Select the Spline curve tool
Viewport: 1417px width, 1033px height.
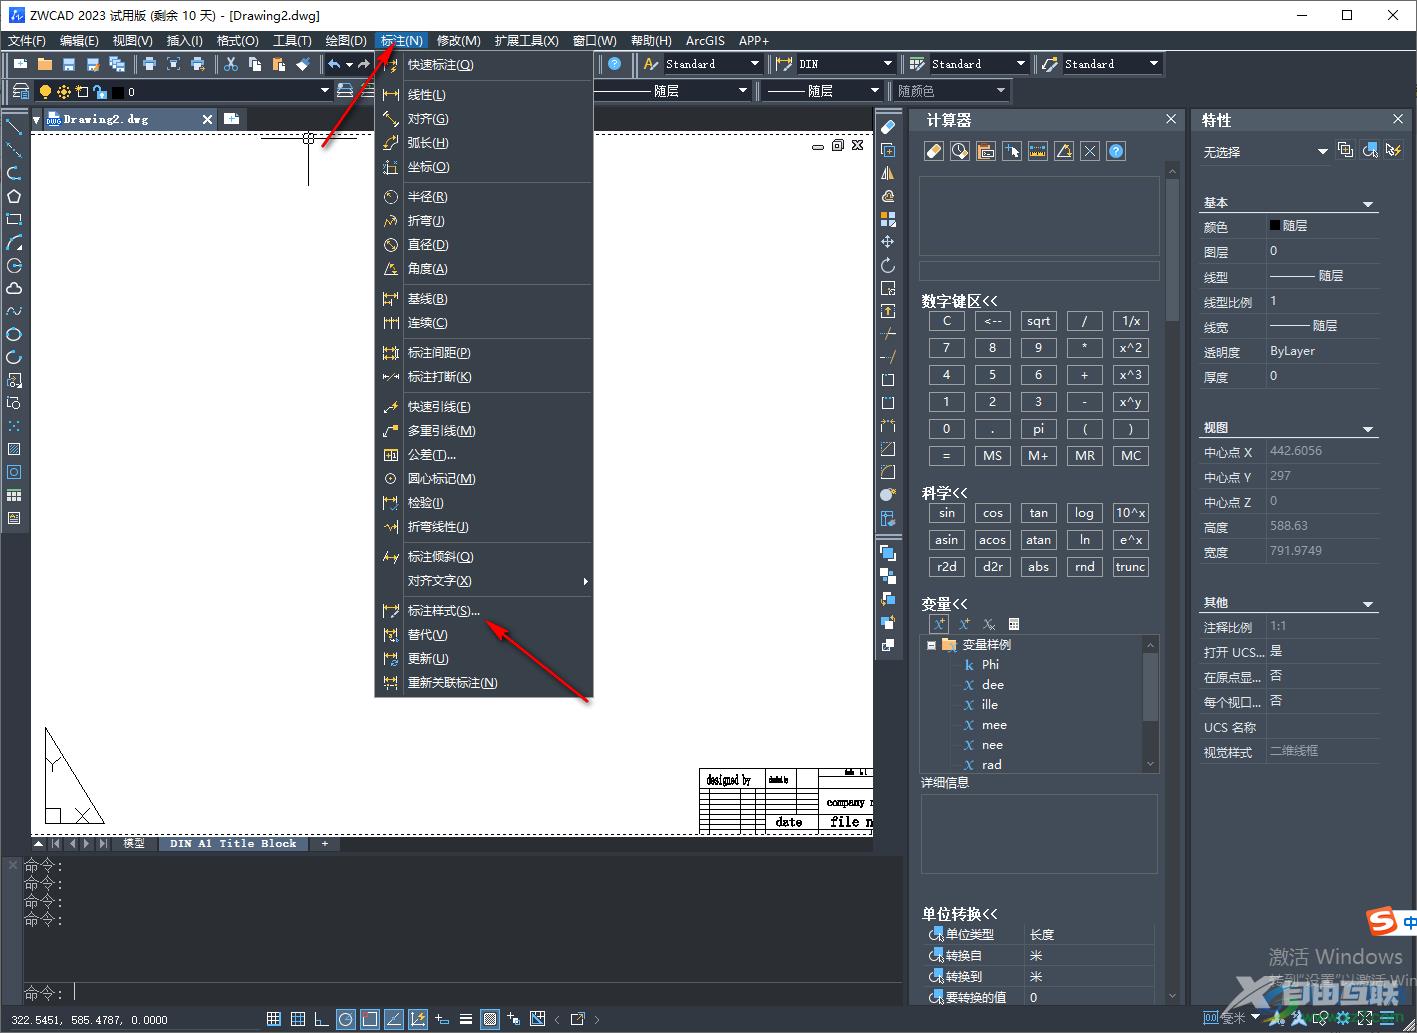coord(14,311)
